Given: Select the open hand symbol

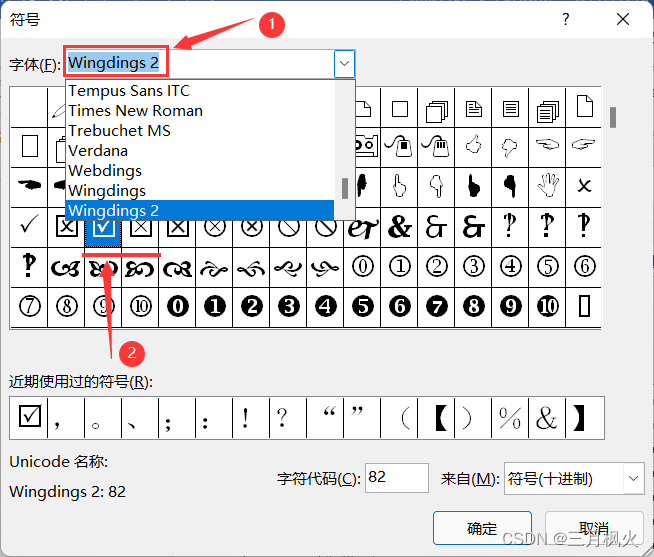Looking at the screenshot, I should point(547,186).
